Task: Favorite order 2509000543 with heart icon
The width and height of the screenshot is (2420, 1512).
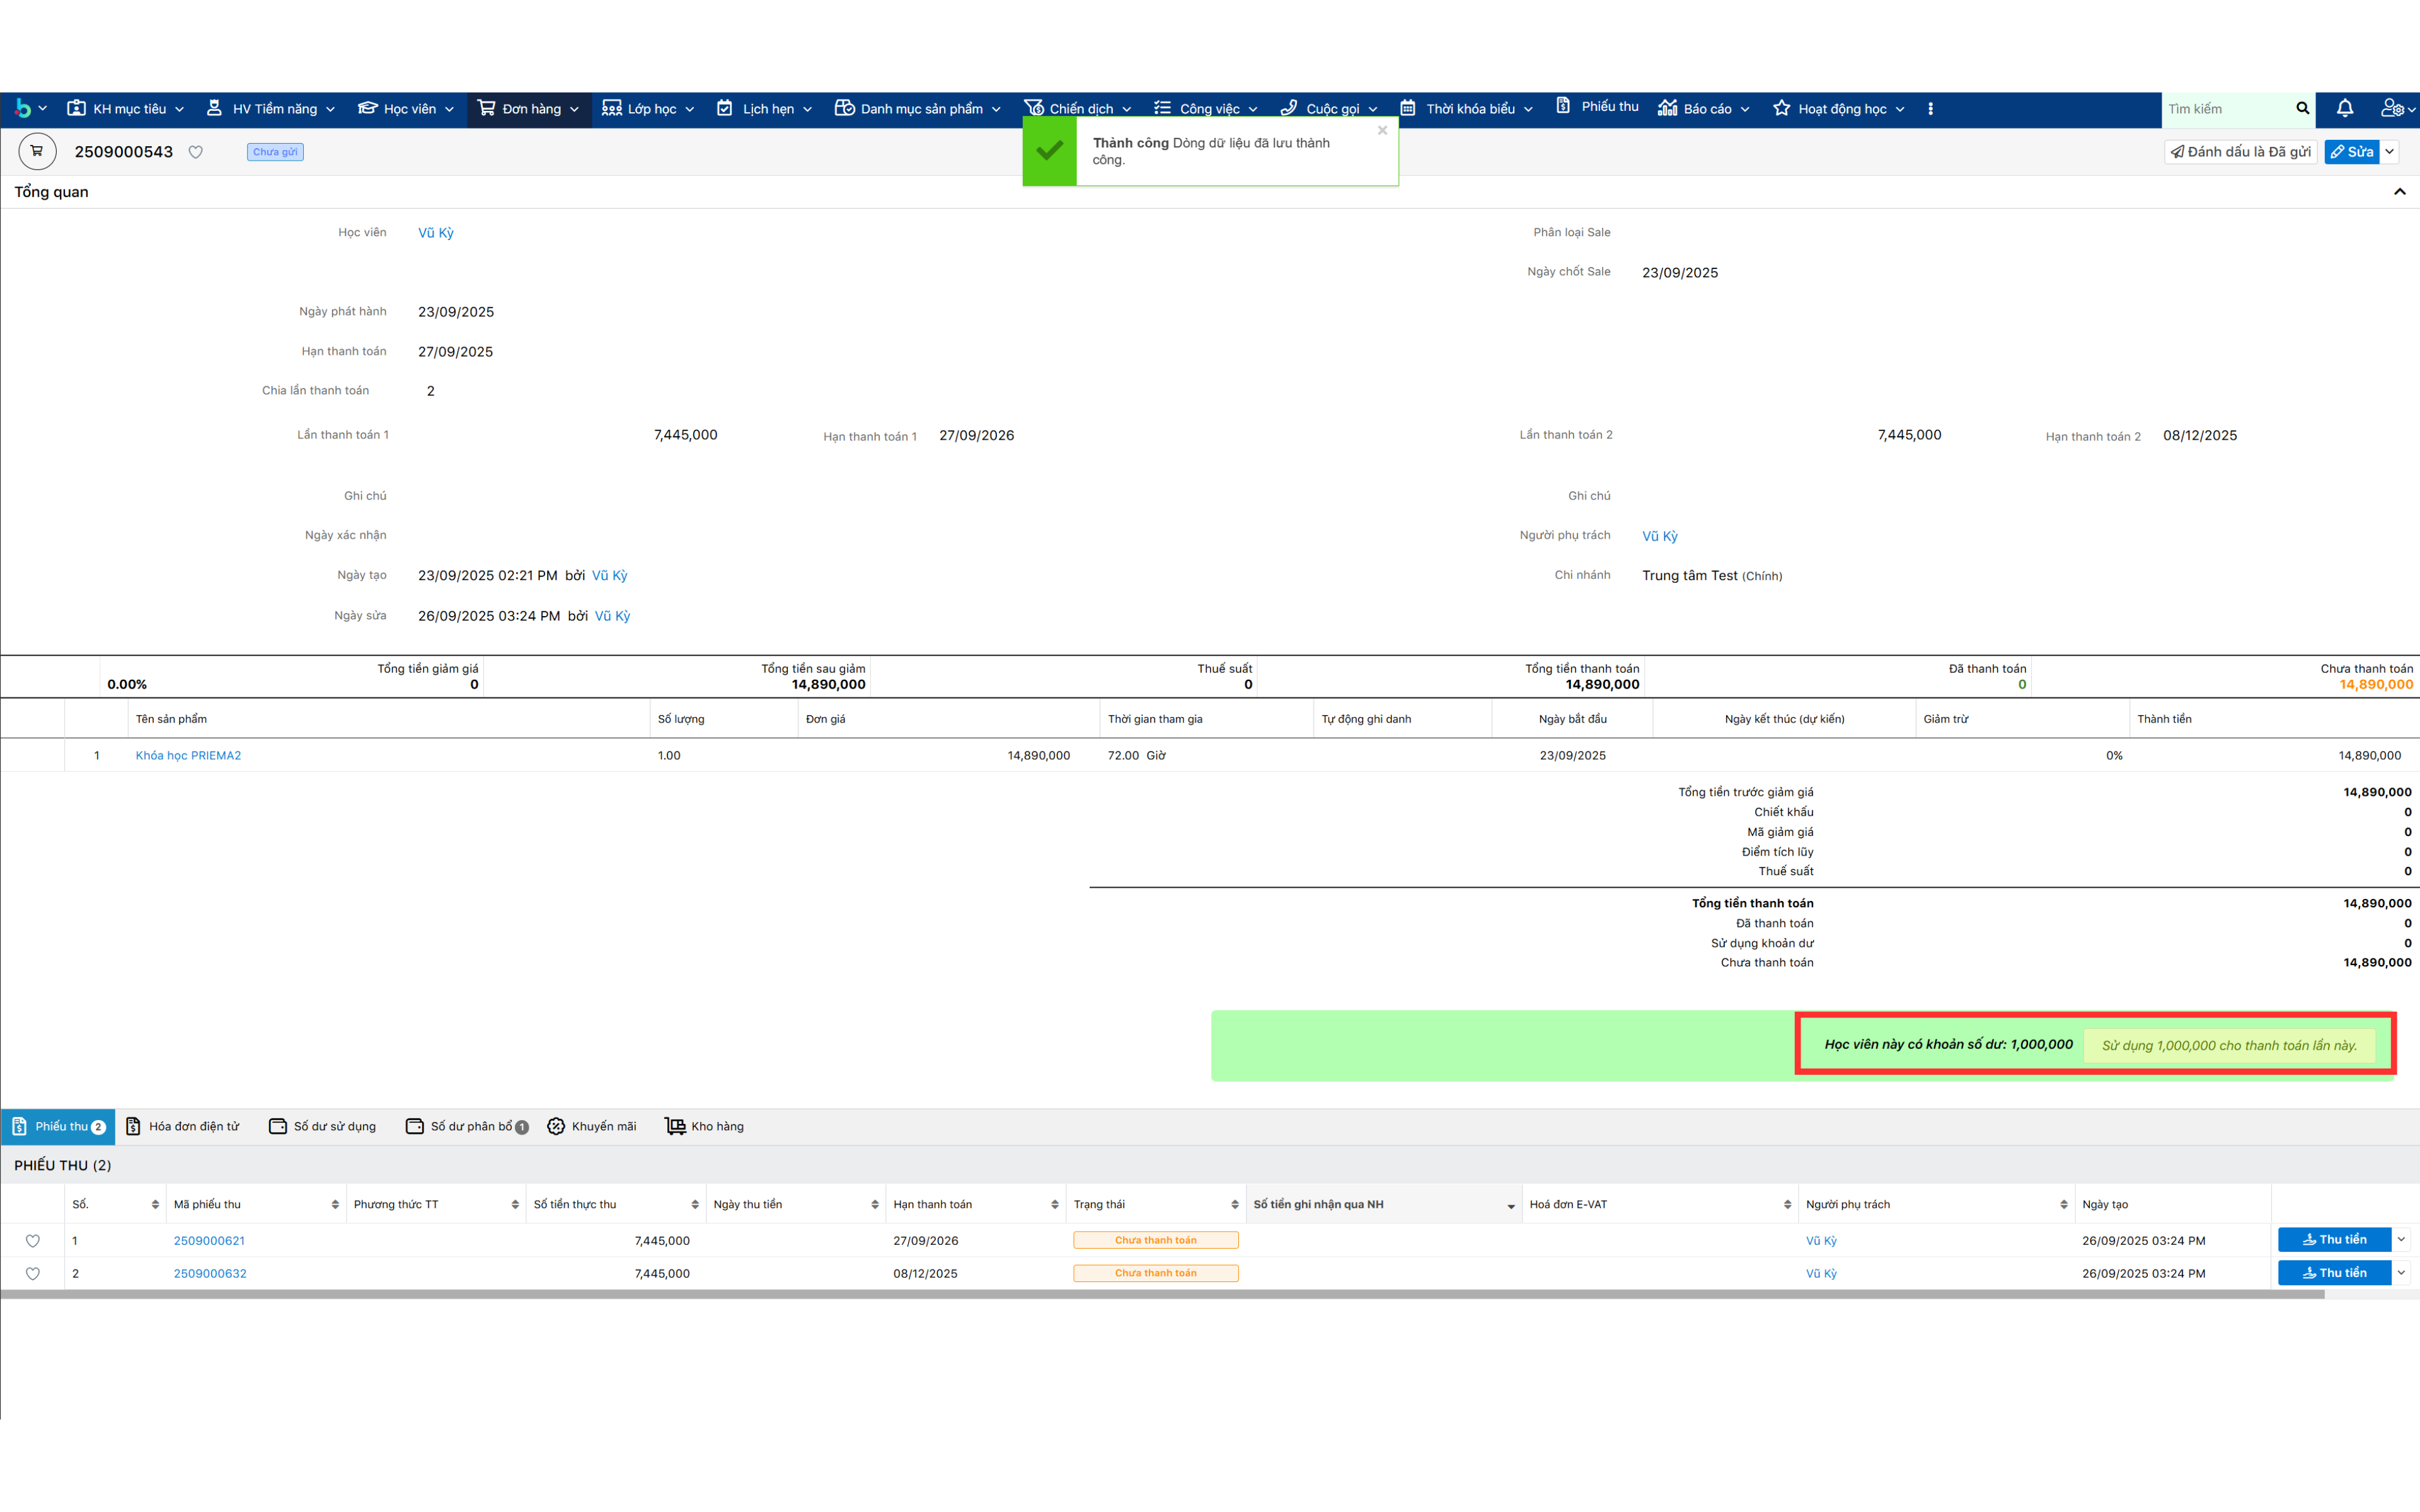Action: click(x=196, y=152)
